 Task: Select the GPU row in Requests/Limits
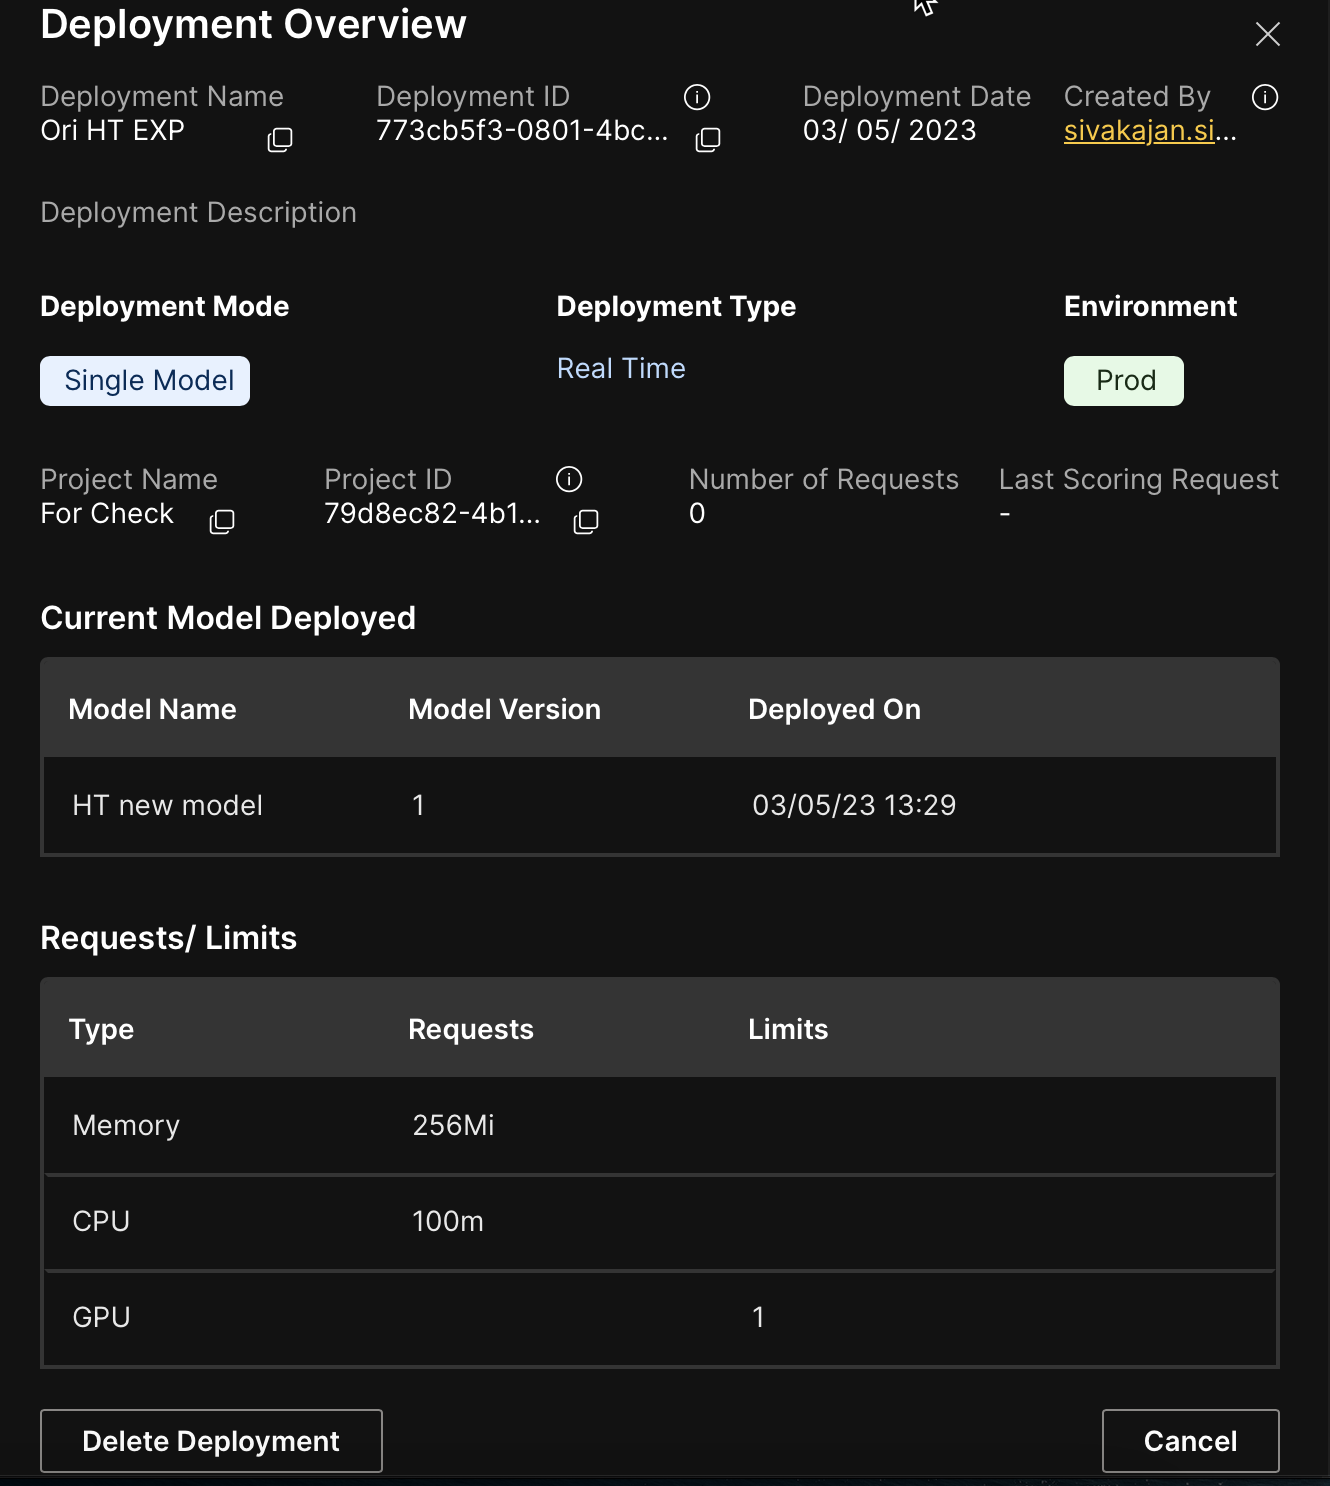[660, 1317]
